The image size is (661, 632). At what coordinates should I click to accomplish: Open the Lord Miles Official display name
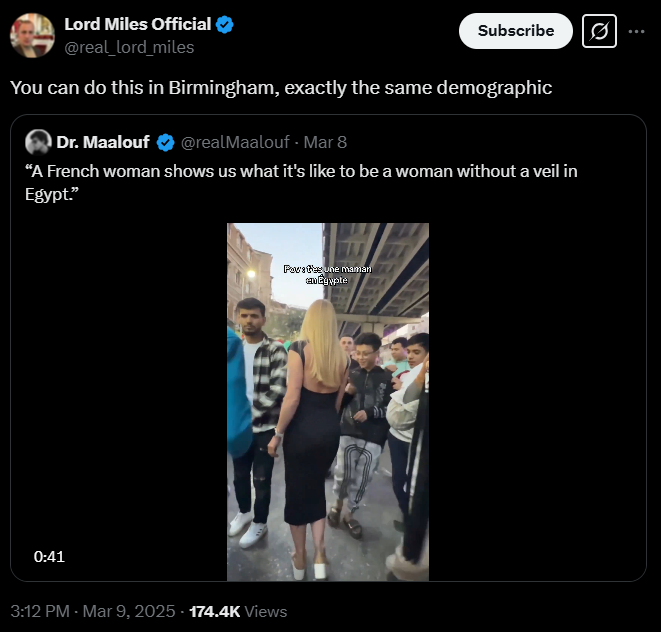(x=138, y=25)
